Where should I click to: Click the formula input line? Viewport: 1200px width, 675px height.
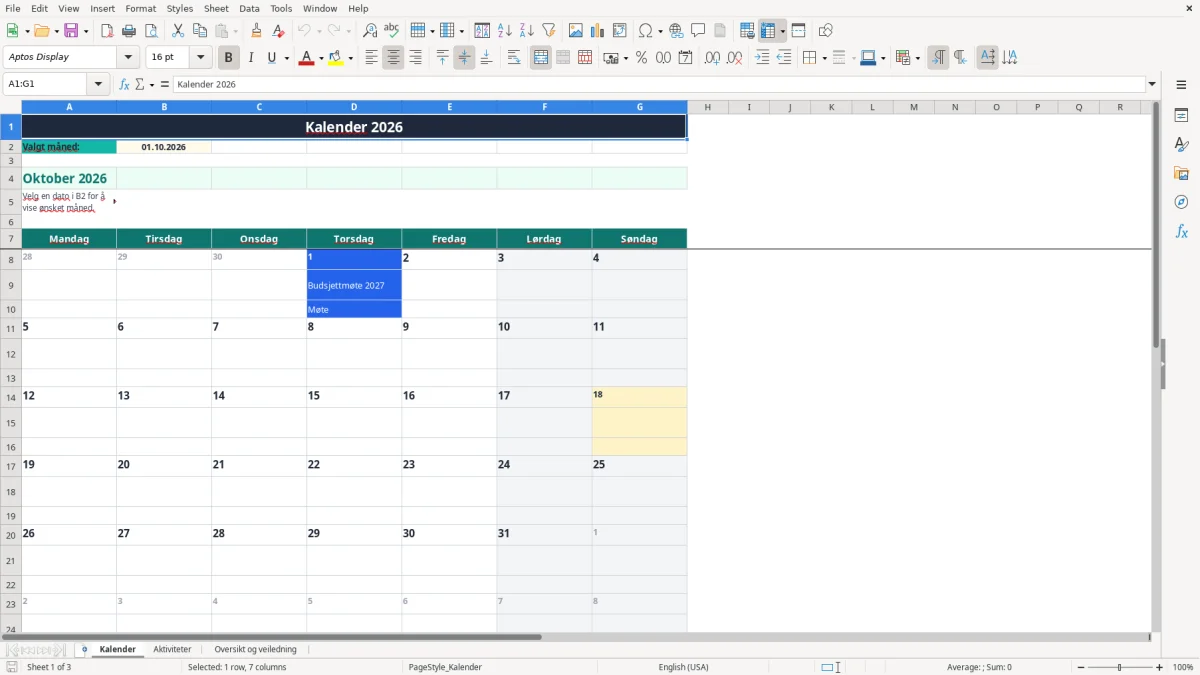[x=659, y=84]
